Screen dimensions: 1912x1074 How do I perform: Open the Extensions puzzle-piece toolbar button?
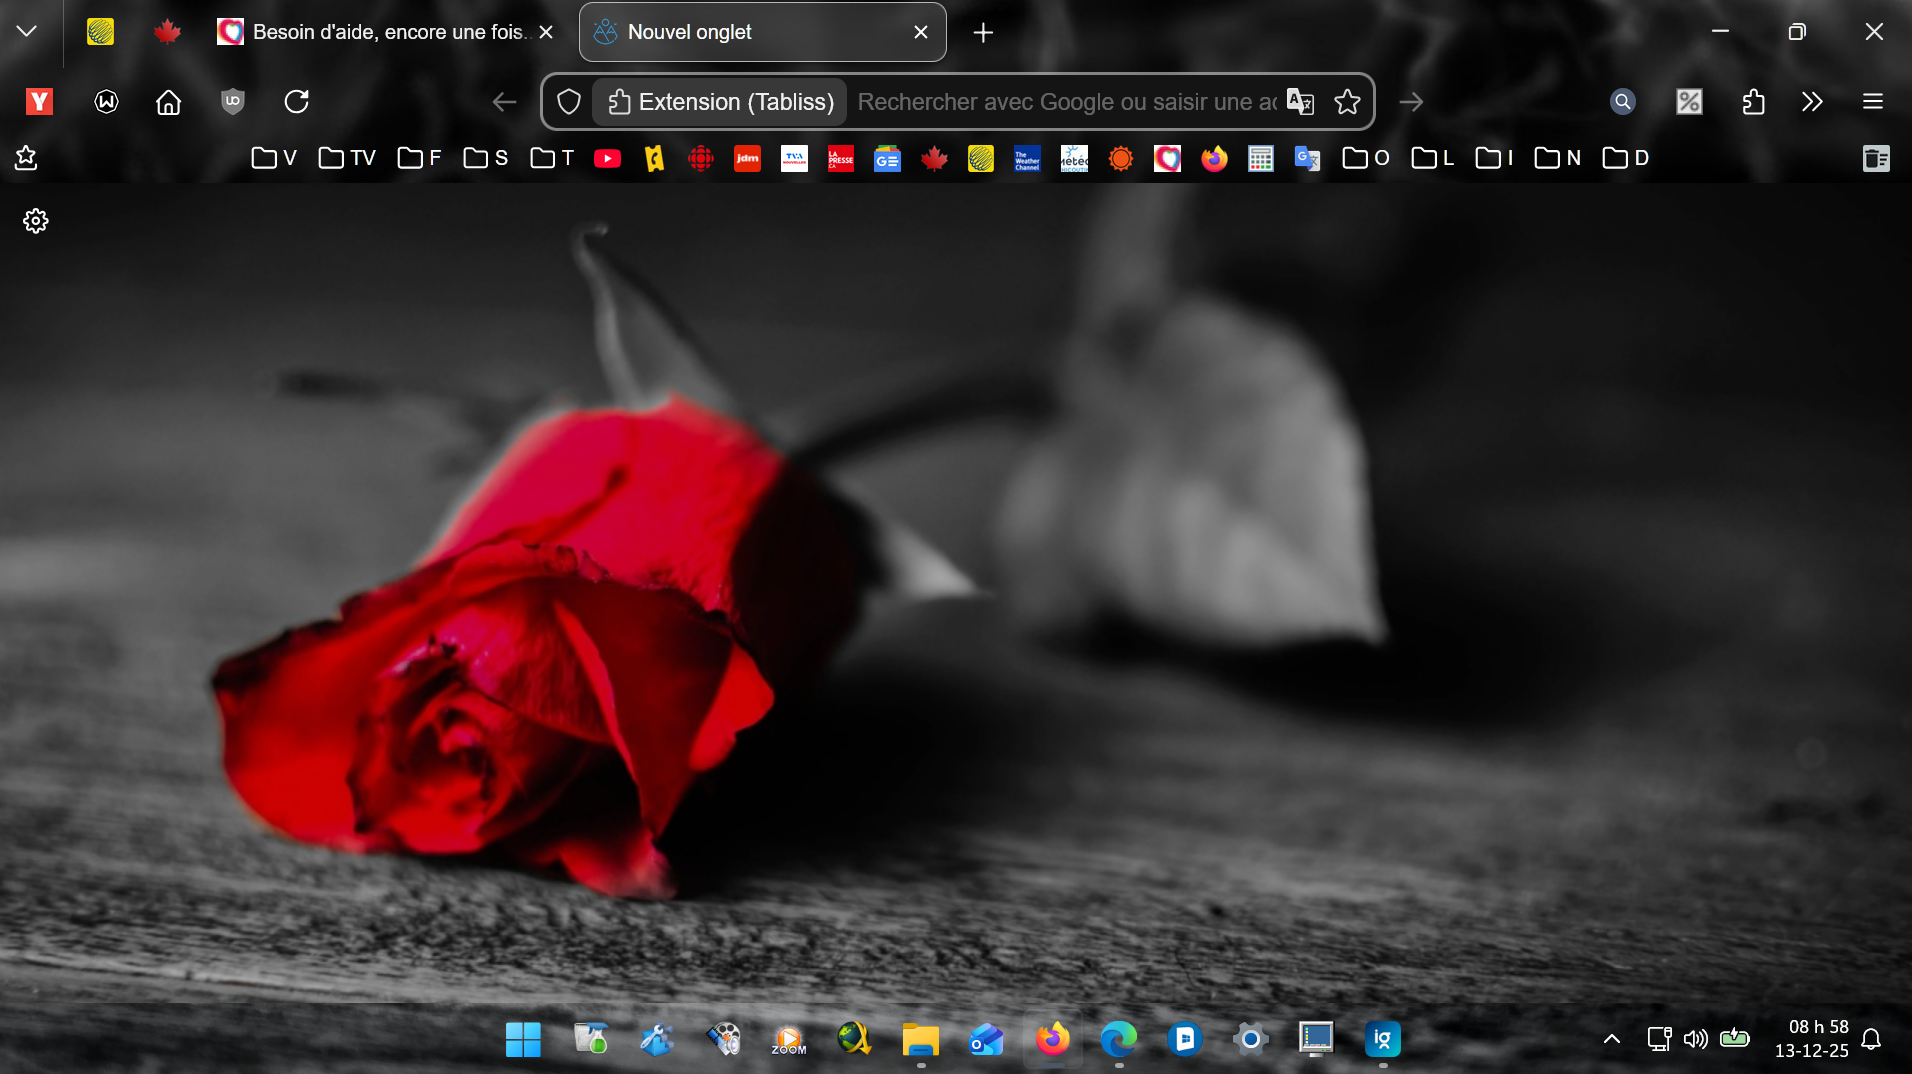coord(1753,101)
